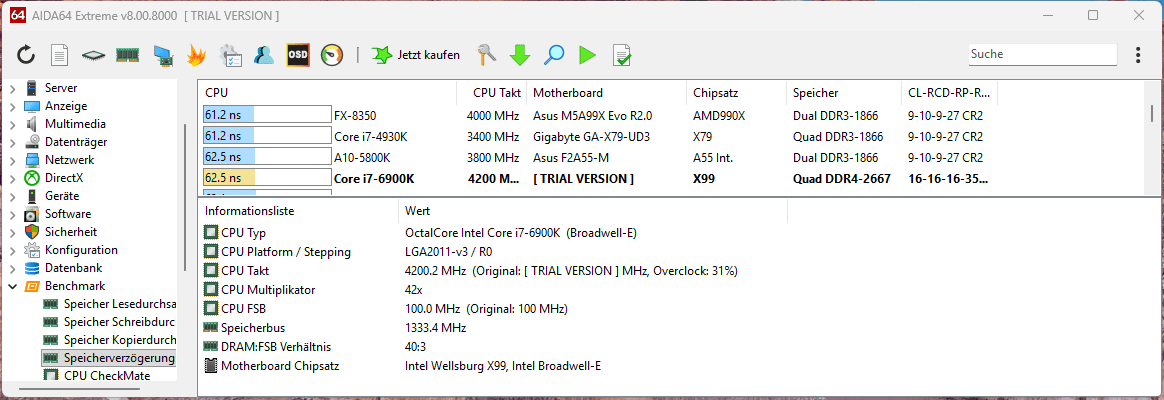Click the results list vertical scrollbar
This screenshot has height=400, width=1164.
(x=1152, y=113)
